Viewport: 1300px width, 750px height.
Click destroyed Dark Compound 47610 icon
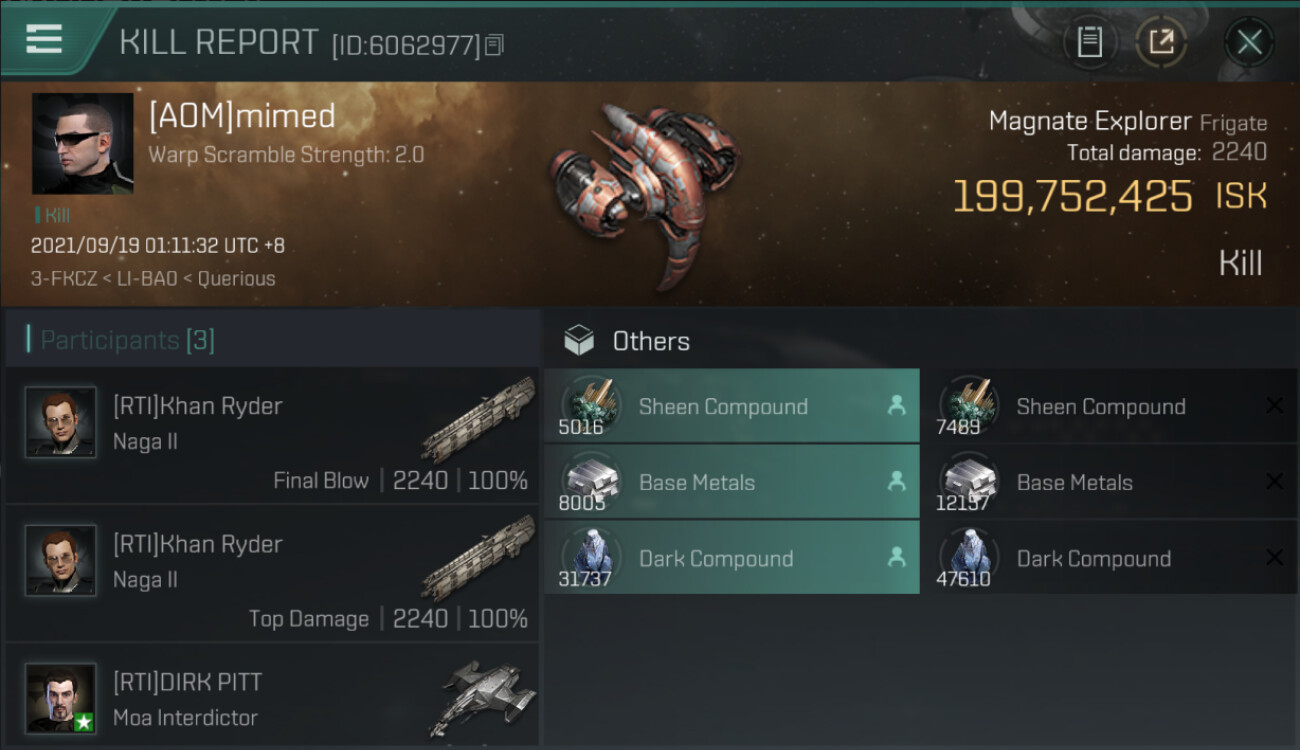(x=967, y=556)
